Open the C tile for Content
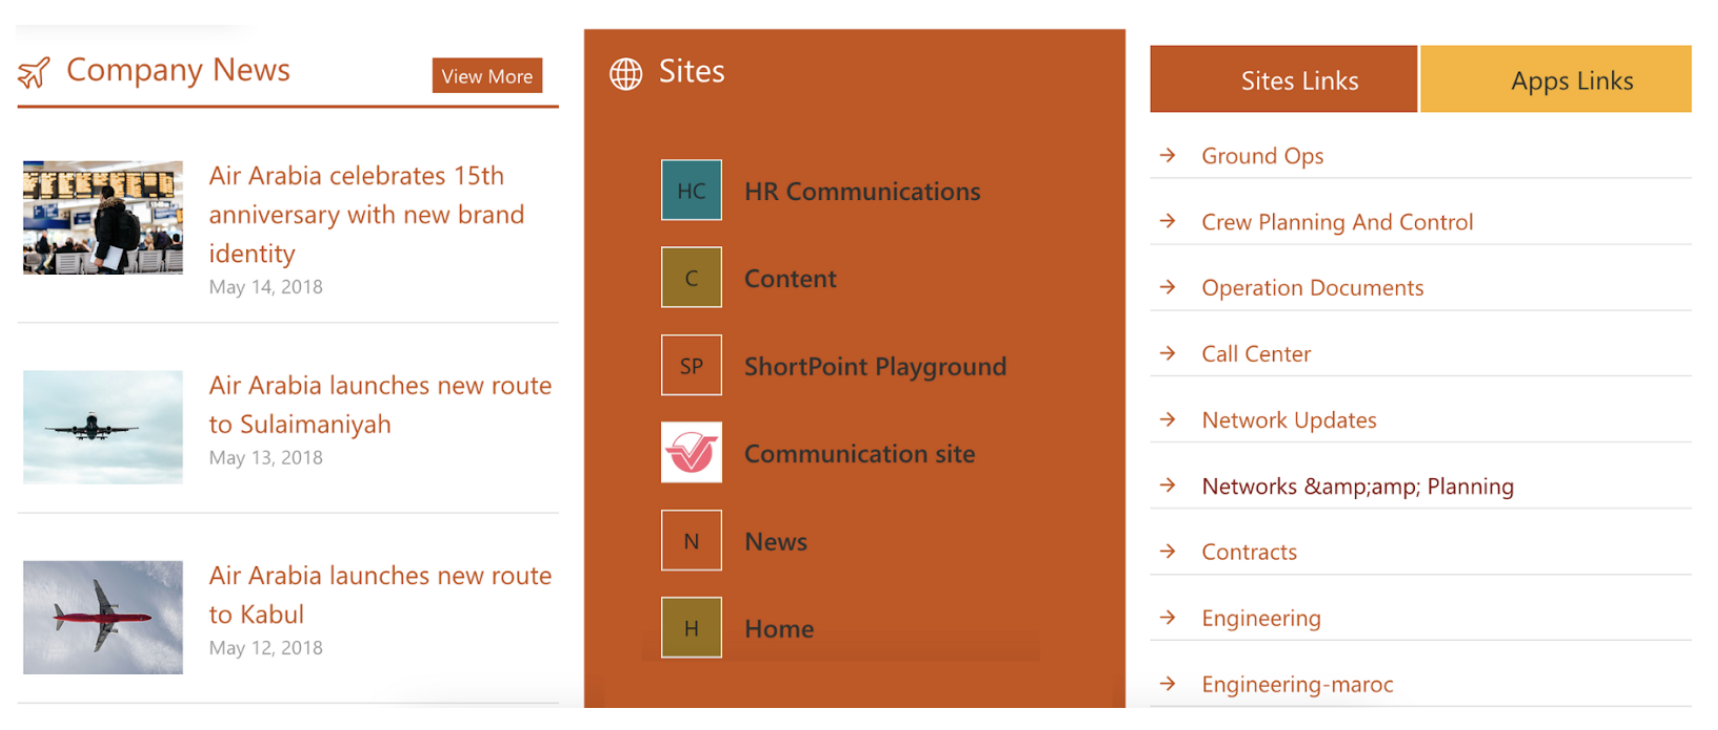The width and height of the screenshot is (1718, 730). coord(691,277)
